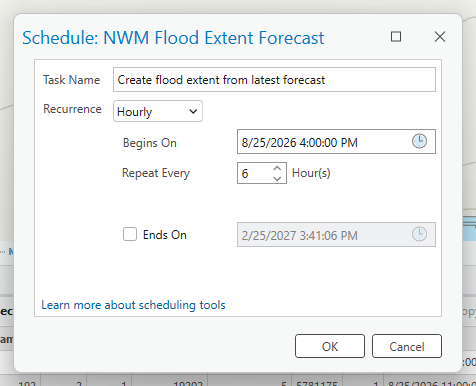The height and width of the screenshot is (386, 476).
Task: Cancel the schedule dialog
Action: (407, 346)
